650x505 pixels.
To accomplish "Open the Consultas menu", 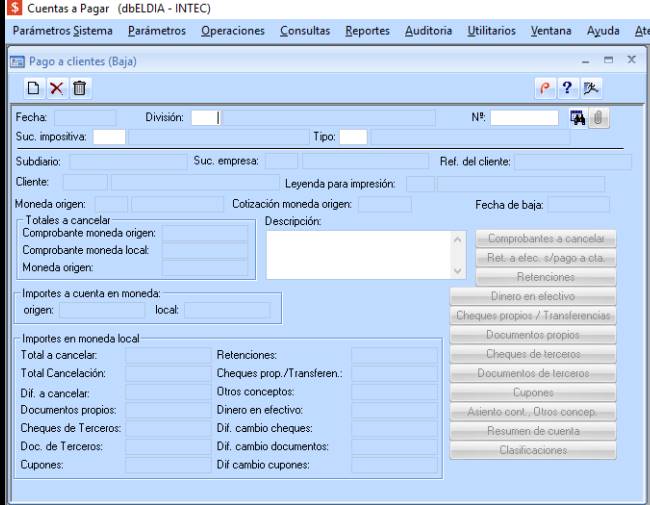I will click(304, 31).
